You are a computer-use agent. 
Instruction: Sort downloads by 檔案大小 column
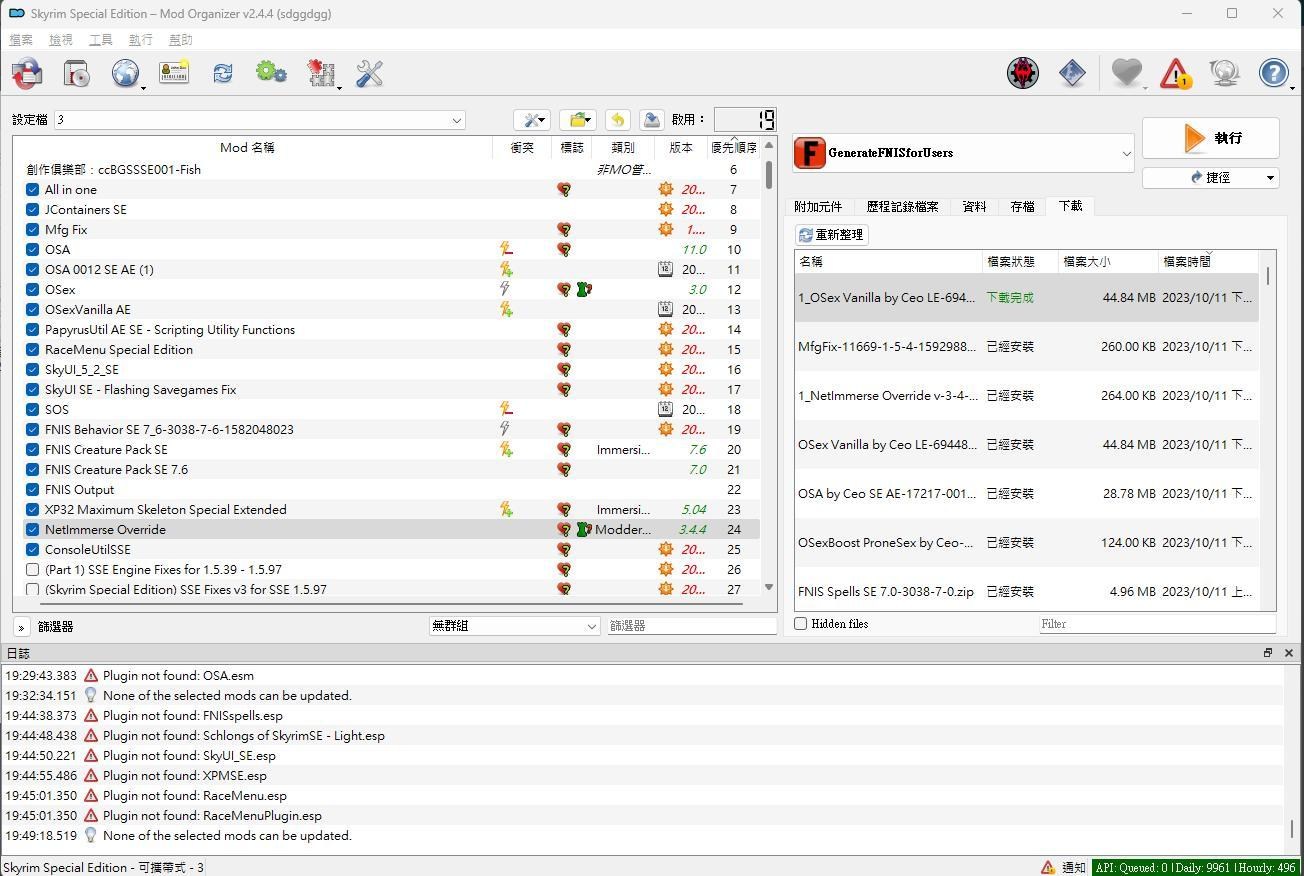coord(1108,261)
